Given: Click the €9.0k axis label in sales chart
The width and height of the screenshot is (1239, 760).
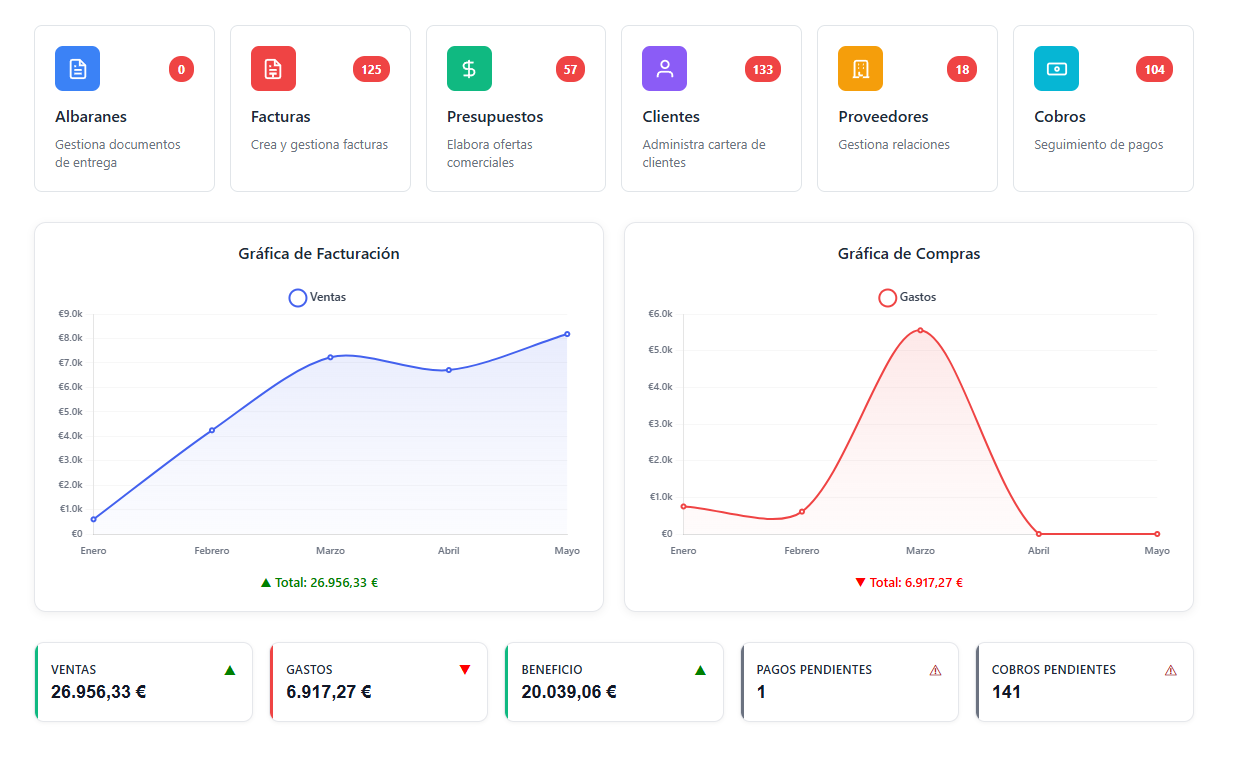Looking at the screenshot, I should 70,314.
